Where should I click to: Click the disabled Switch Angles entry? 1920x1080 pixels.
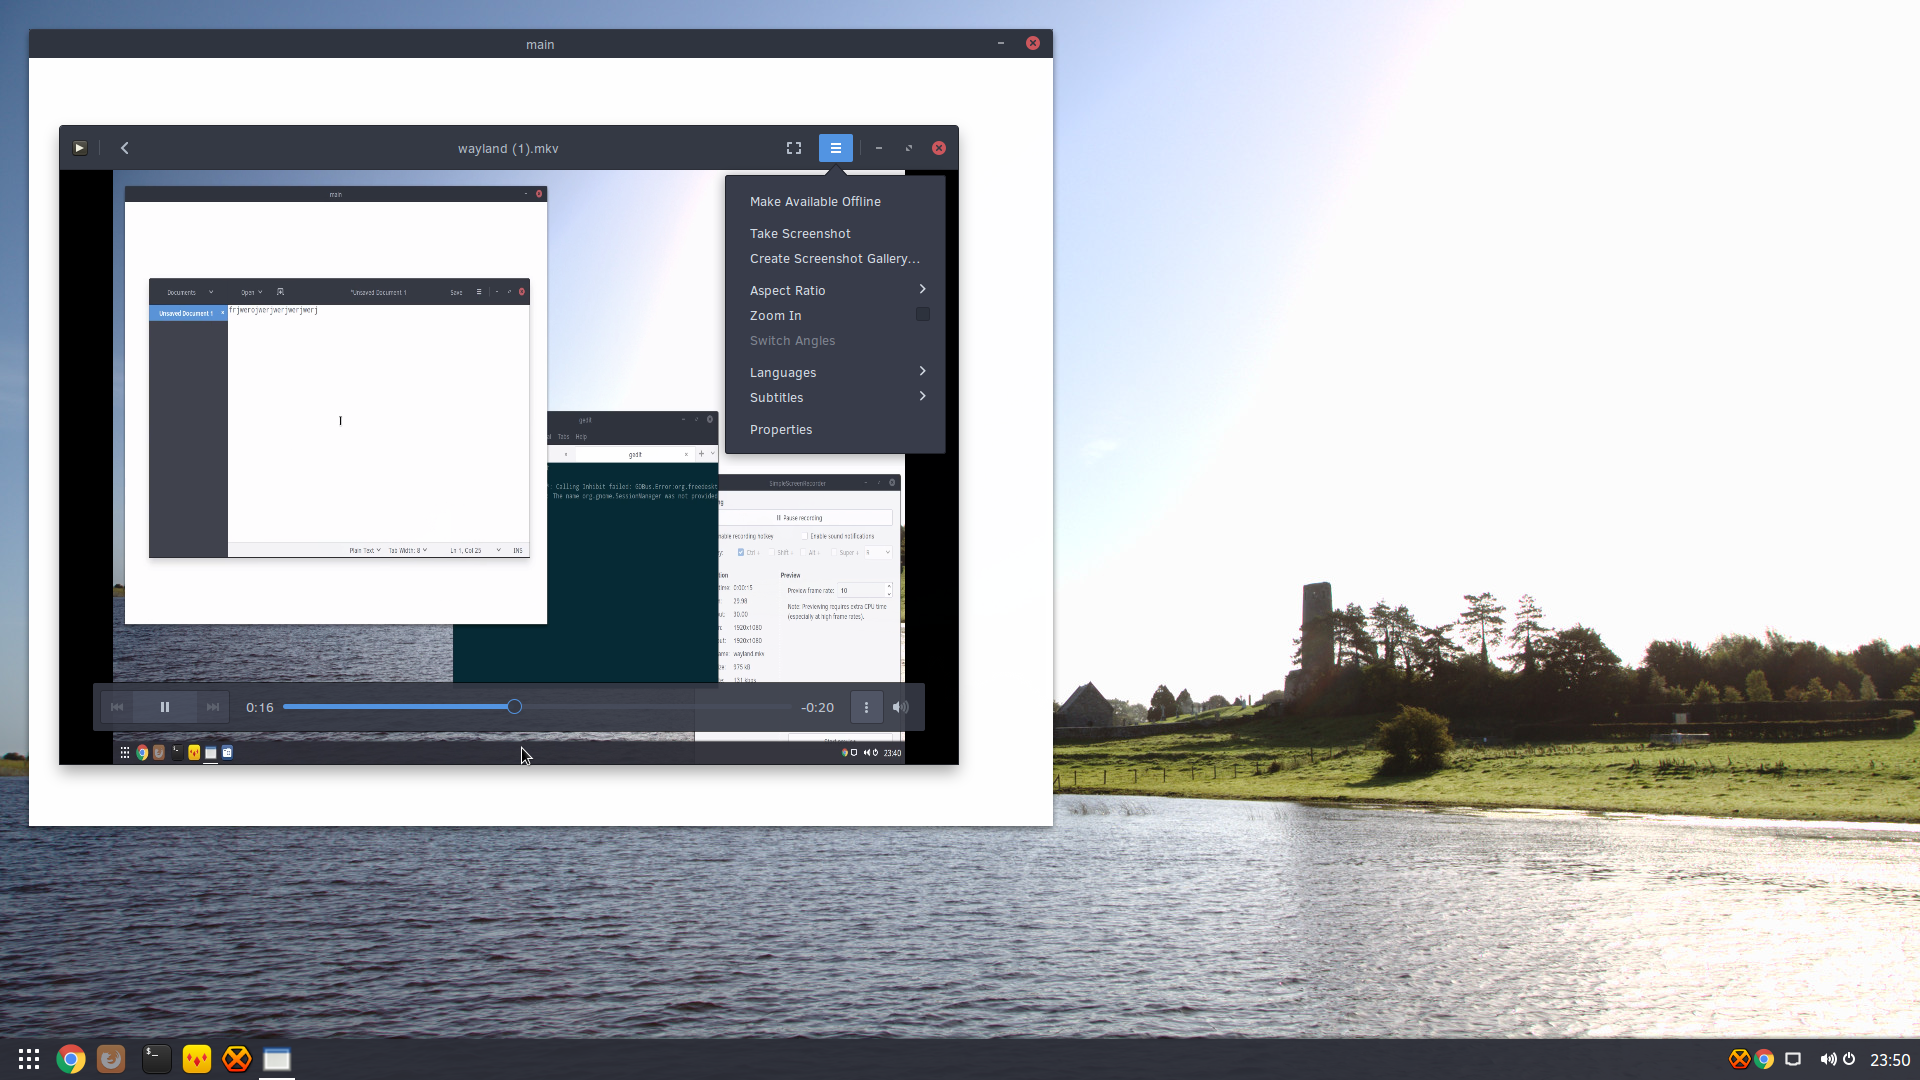point(835,341)
